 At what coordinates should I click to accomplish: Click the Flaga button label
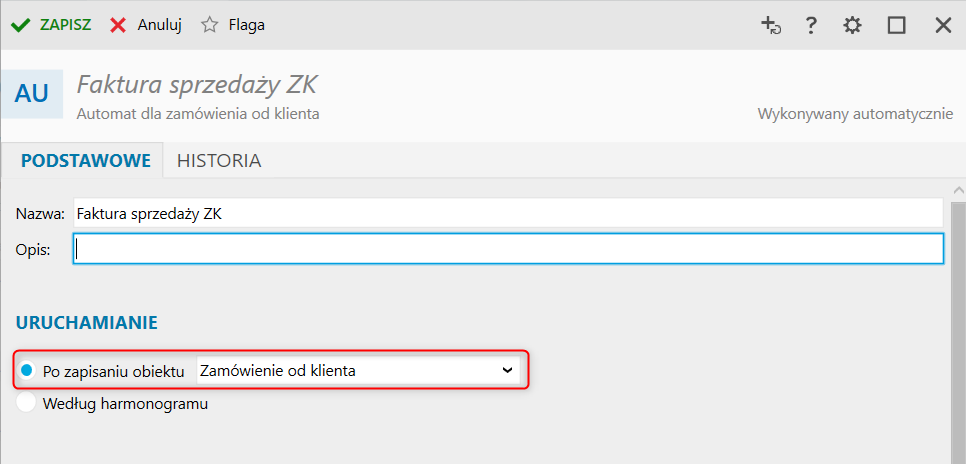tap(246, 25)
